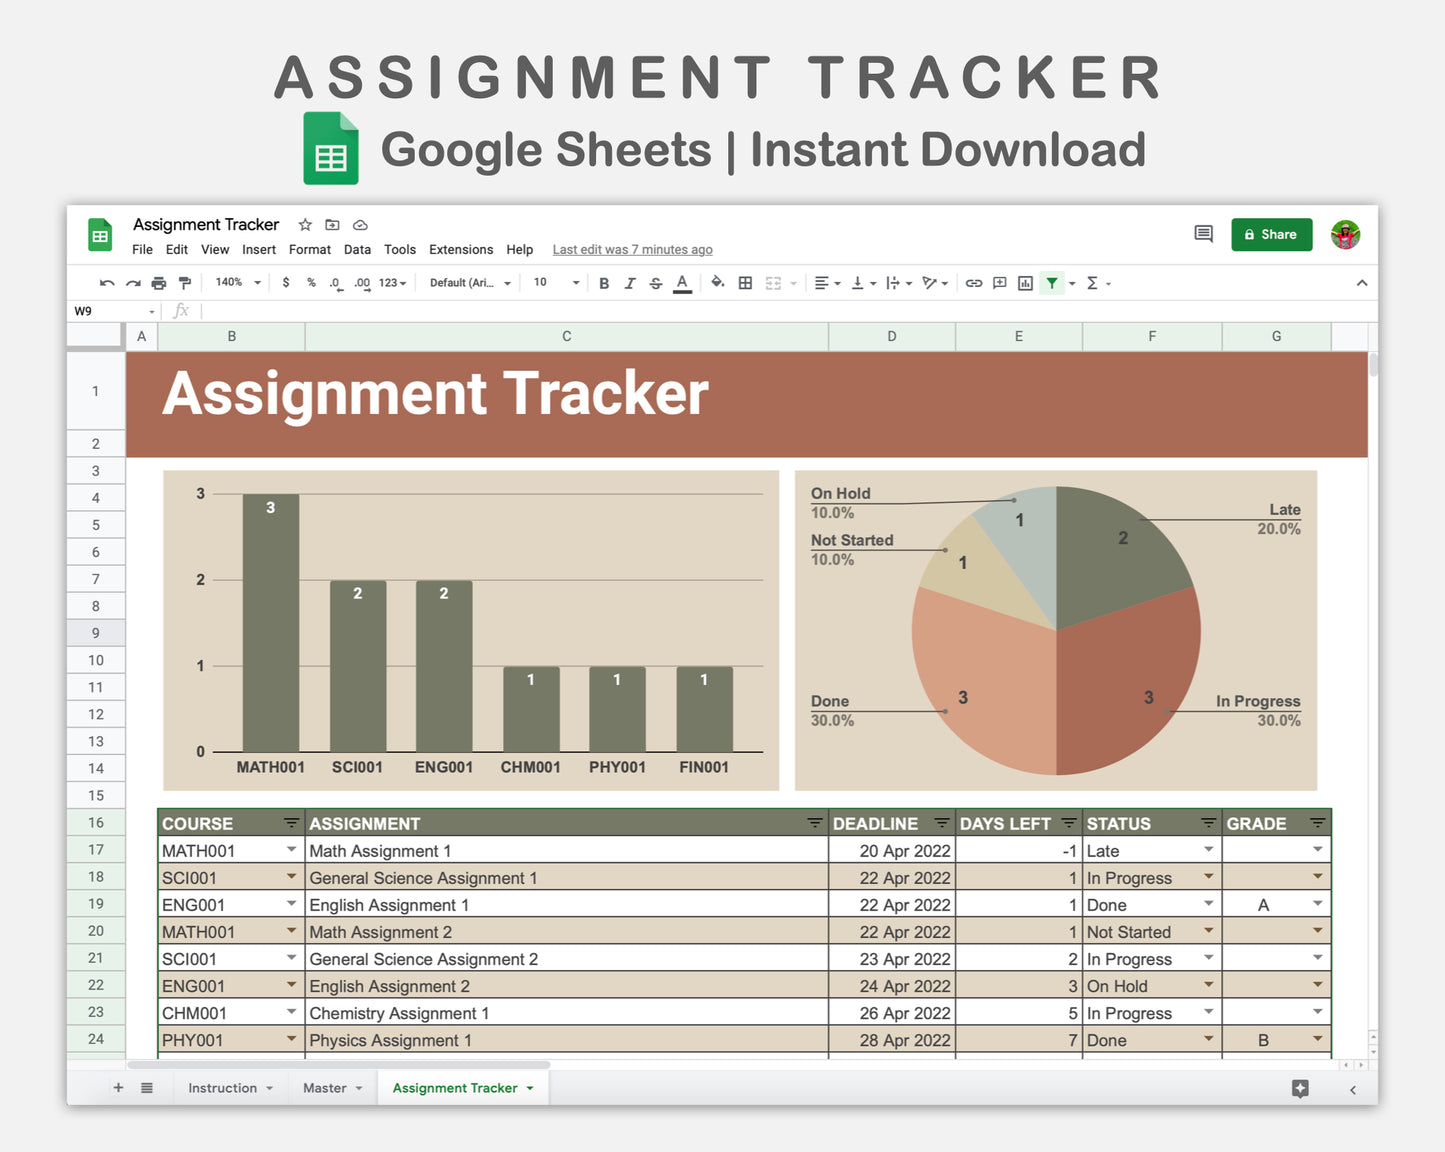Open the Data menu
The width and height of the screenshot is (1445, 1152).
click(x=357, y=249)
